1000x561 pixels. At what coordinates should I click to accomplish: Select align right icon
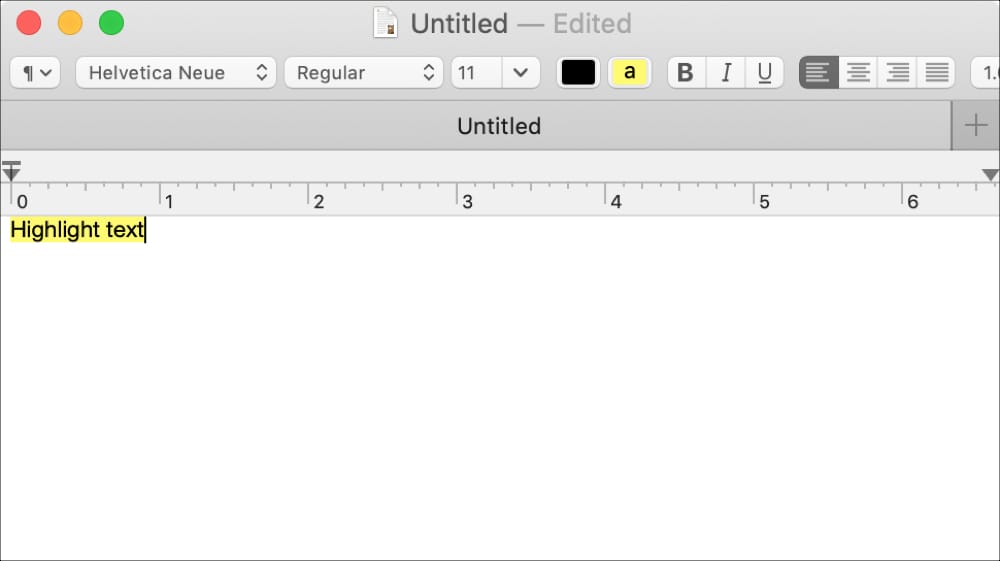(897, 73)
